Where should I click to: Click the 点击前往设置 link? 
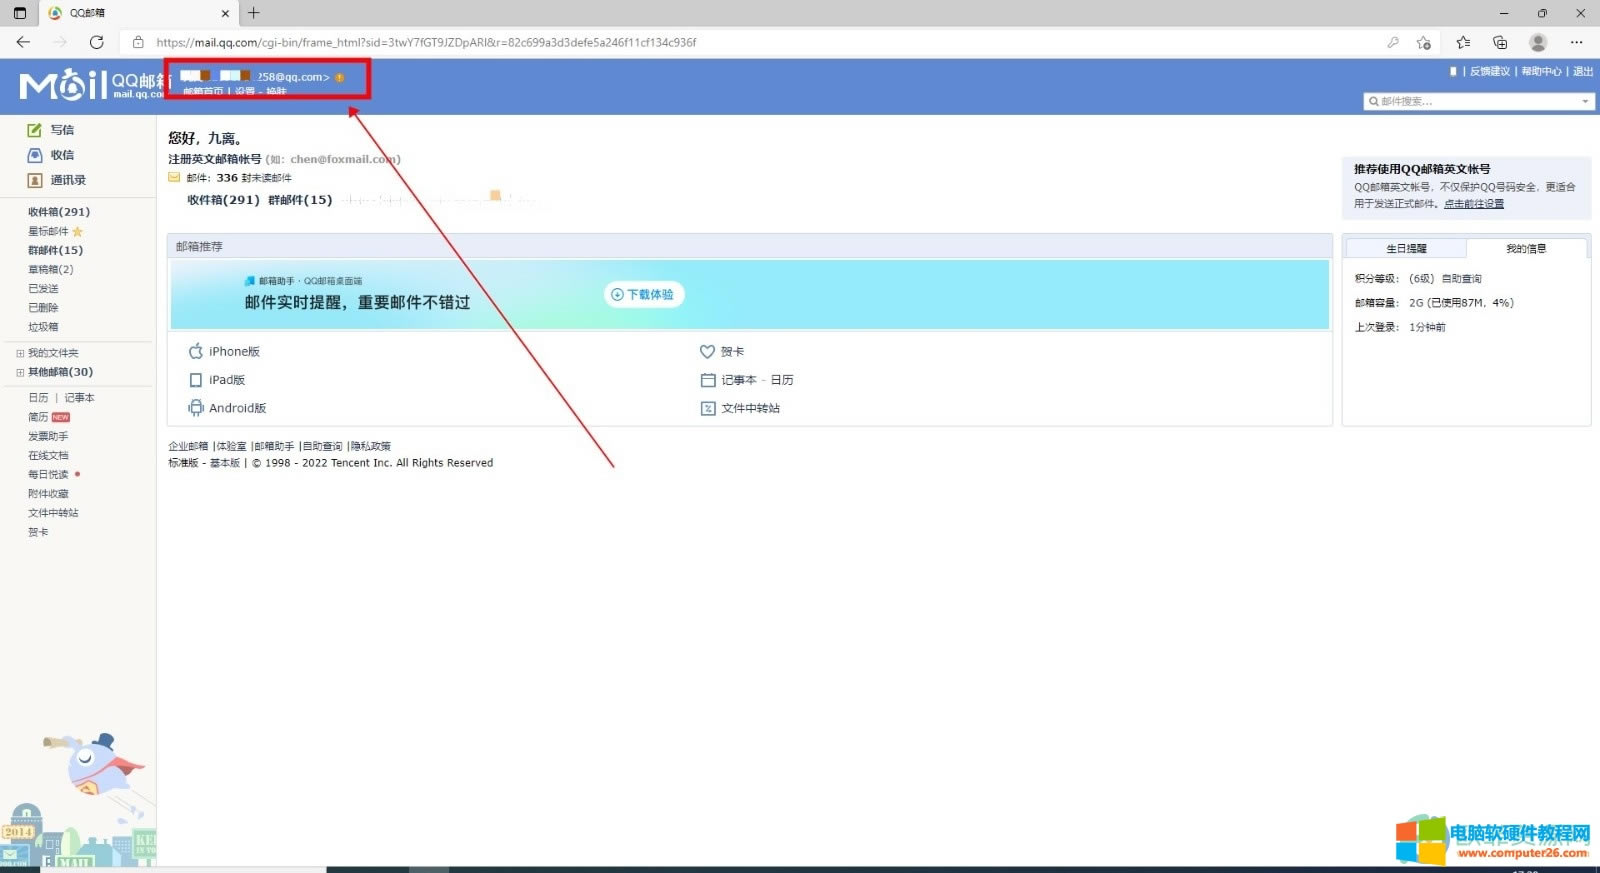pyautogui.click(x=1473, y=203)
